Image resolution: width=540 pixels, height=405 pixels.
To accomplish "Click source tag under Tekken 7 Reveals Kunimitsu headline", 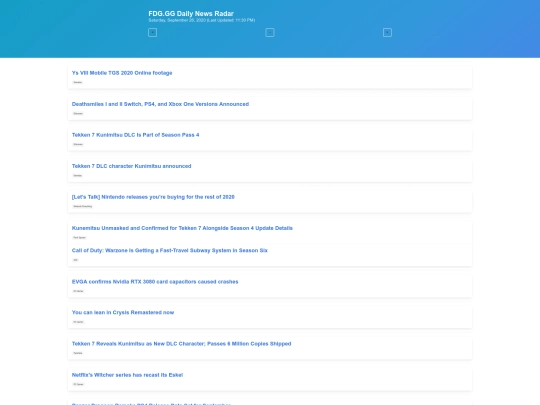I will pos(78,353).
